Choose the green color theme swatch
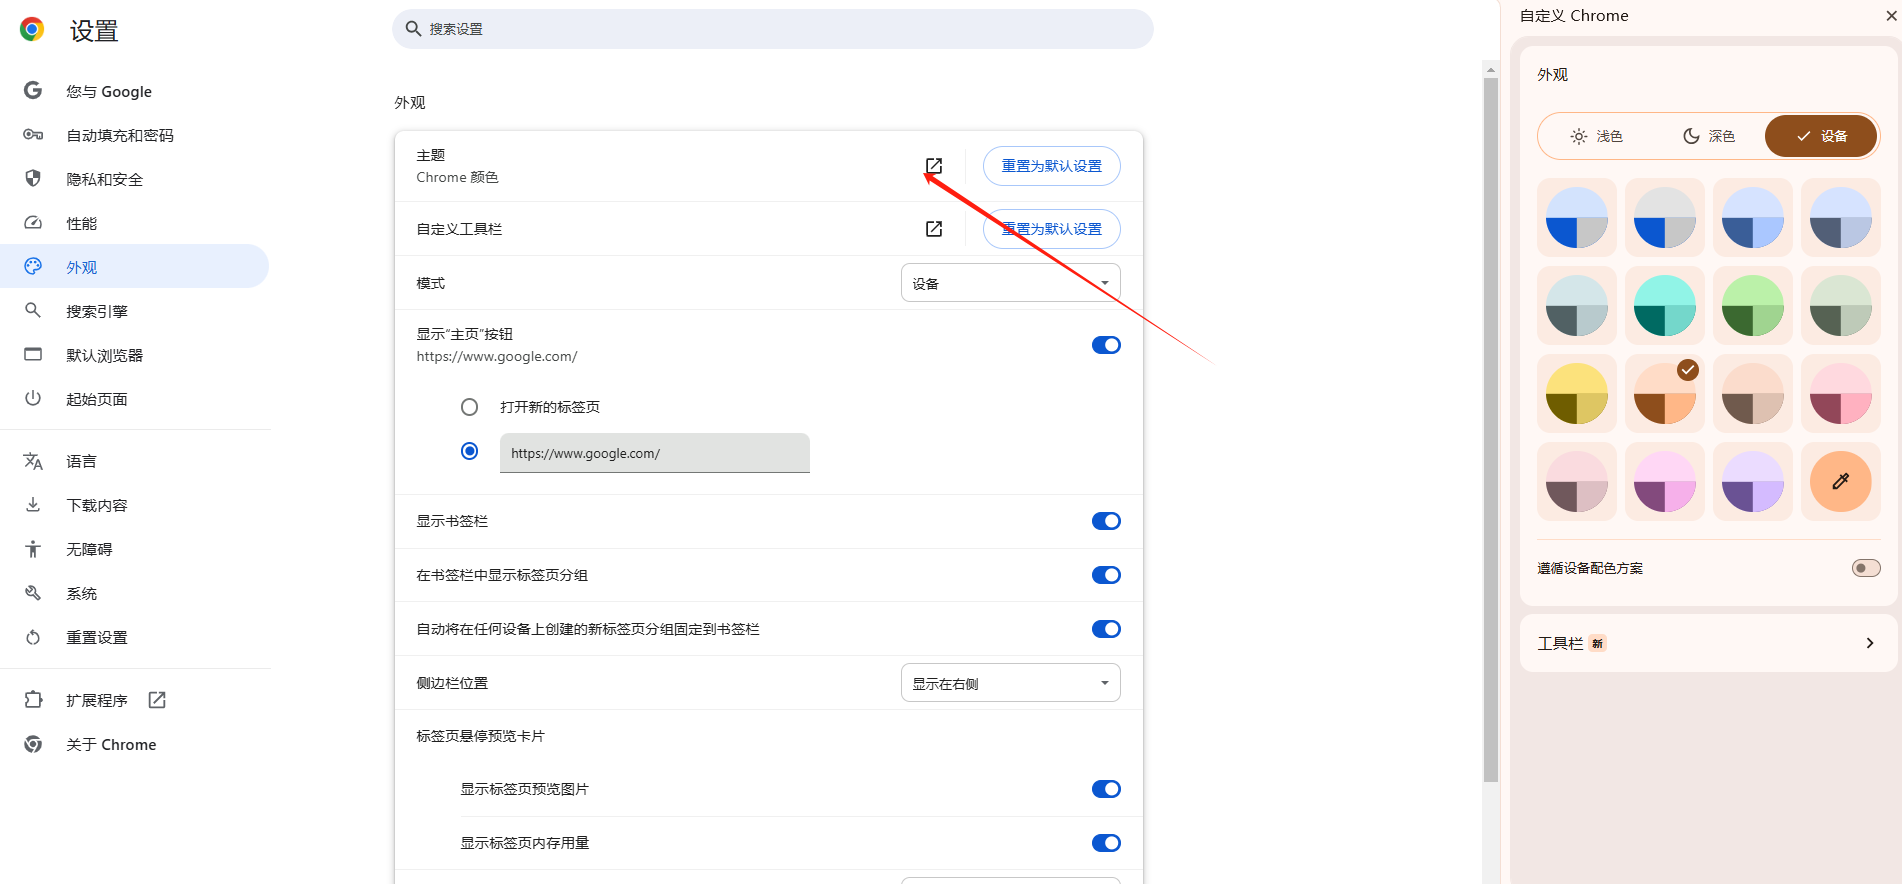 click(1753, 305)
